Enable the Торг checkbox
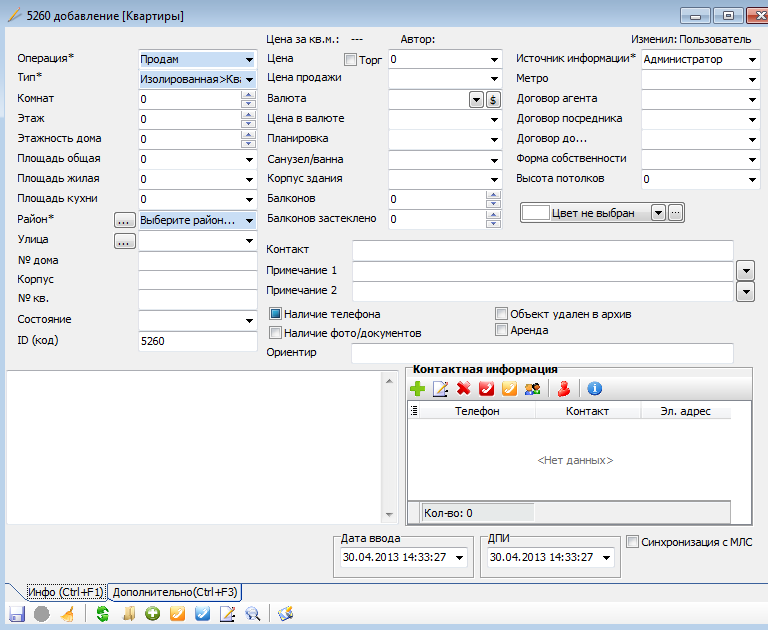Image resolution: width=768 pixels, height=630 pixels. pyautogui.click(x=350, y=59)
